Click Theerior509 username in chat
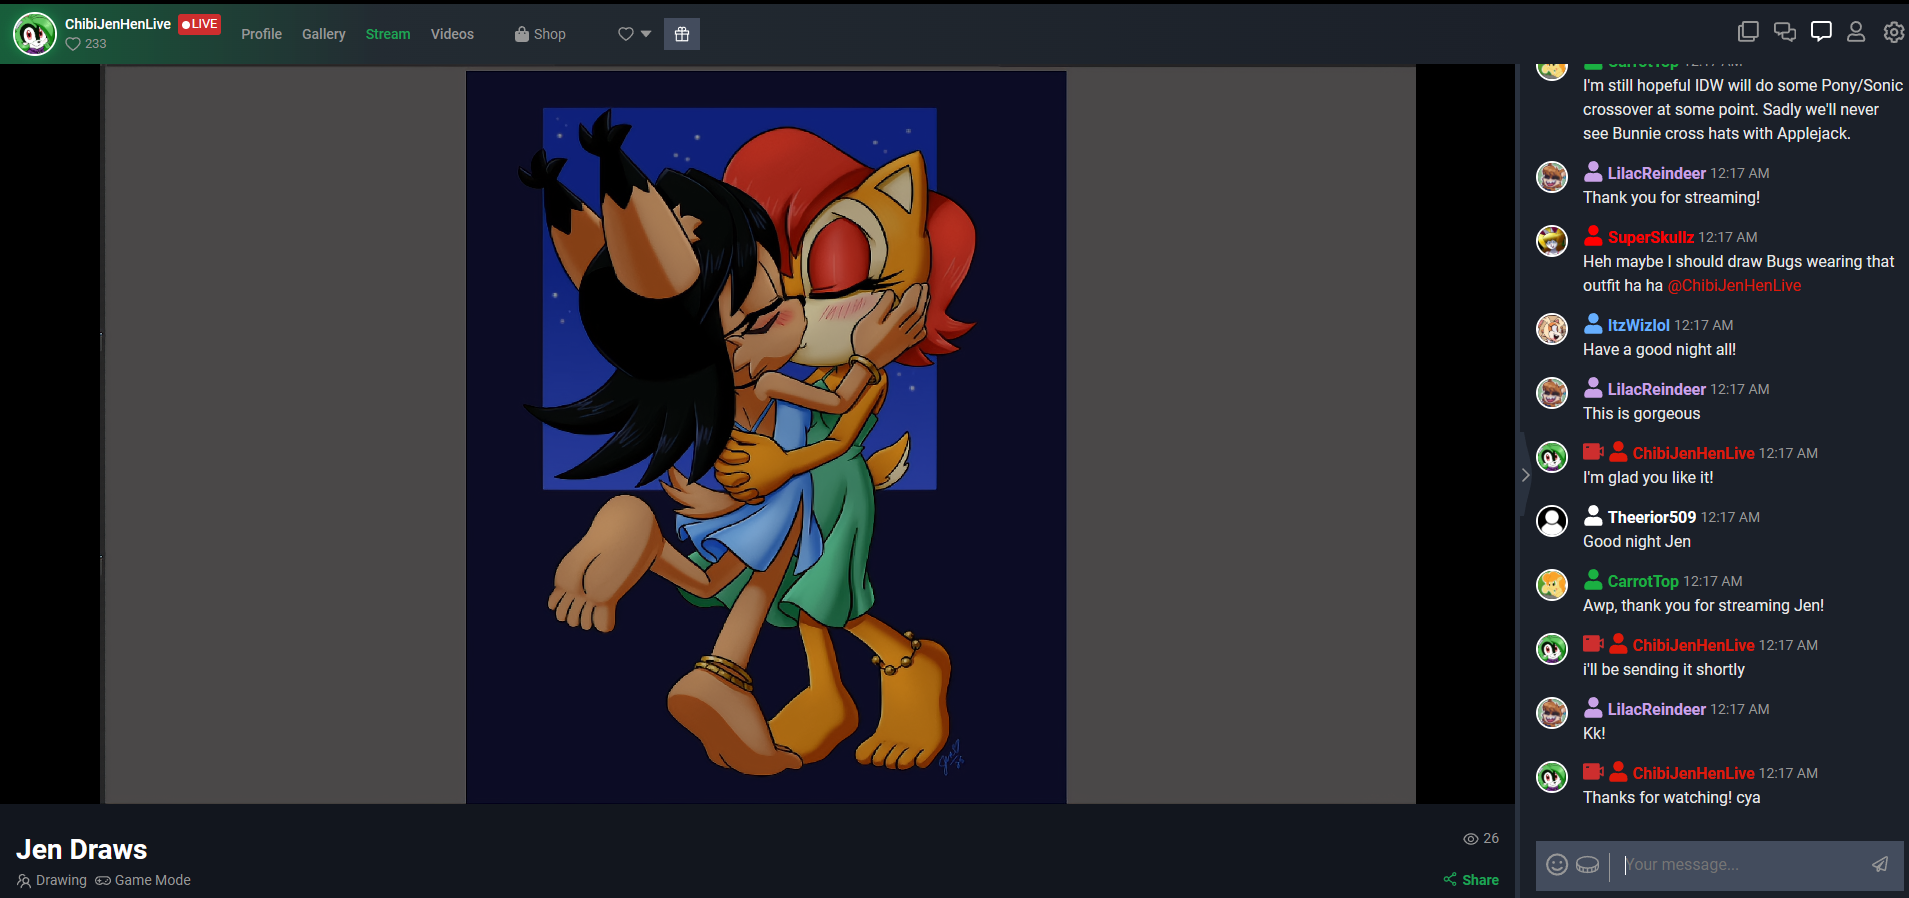The image size is (1909, 898). click(1651, 517)
